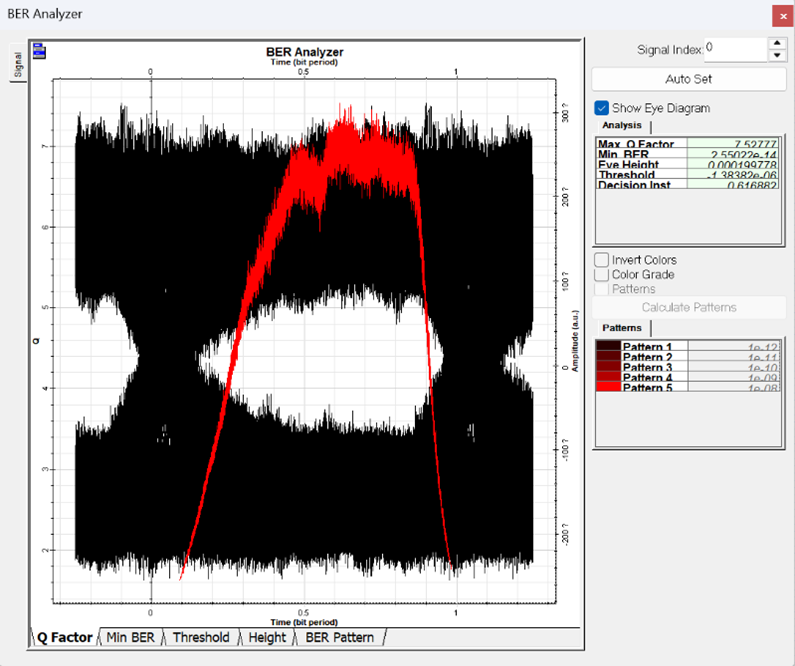The width and height of the screenshot is (795, 666).
Task: Decrease Signal Index with down arrow
Action: [777, 55]
